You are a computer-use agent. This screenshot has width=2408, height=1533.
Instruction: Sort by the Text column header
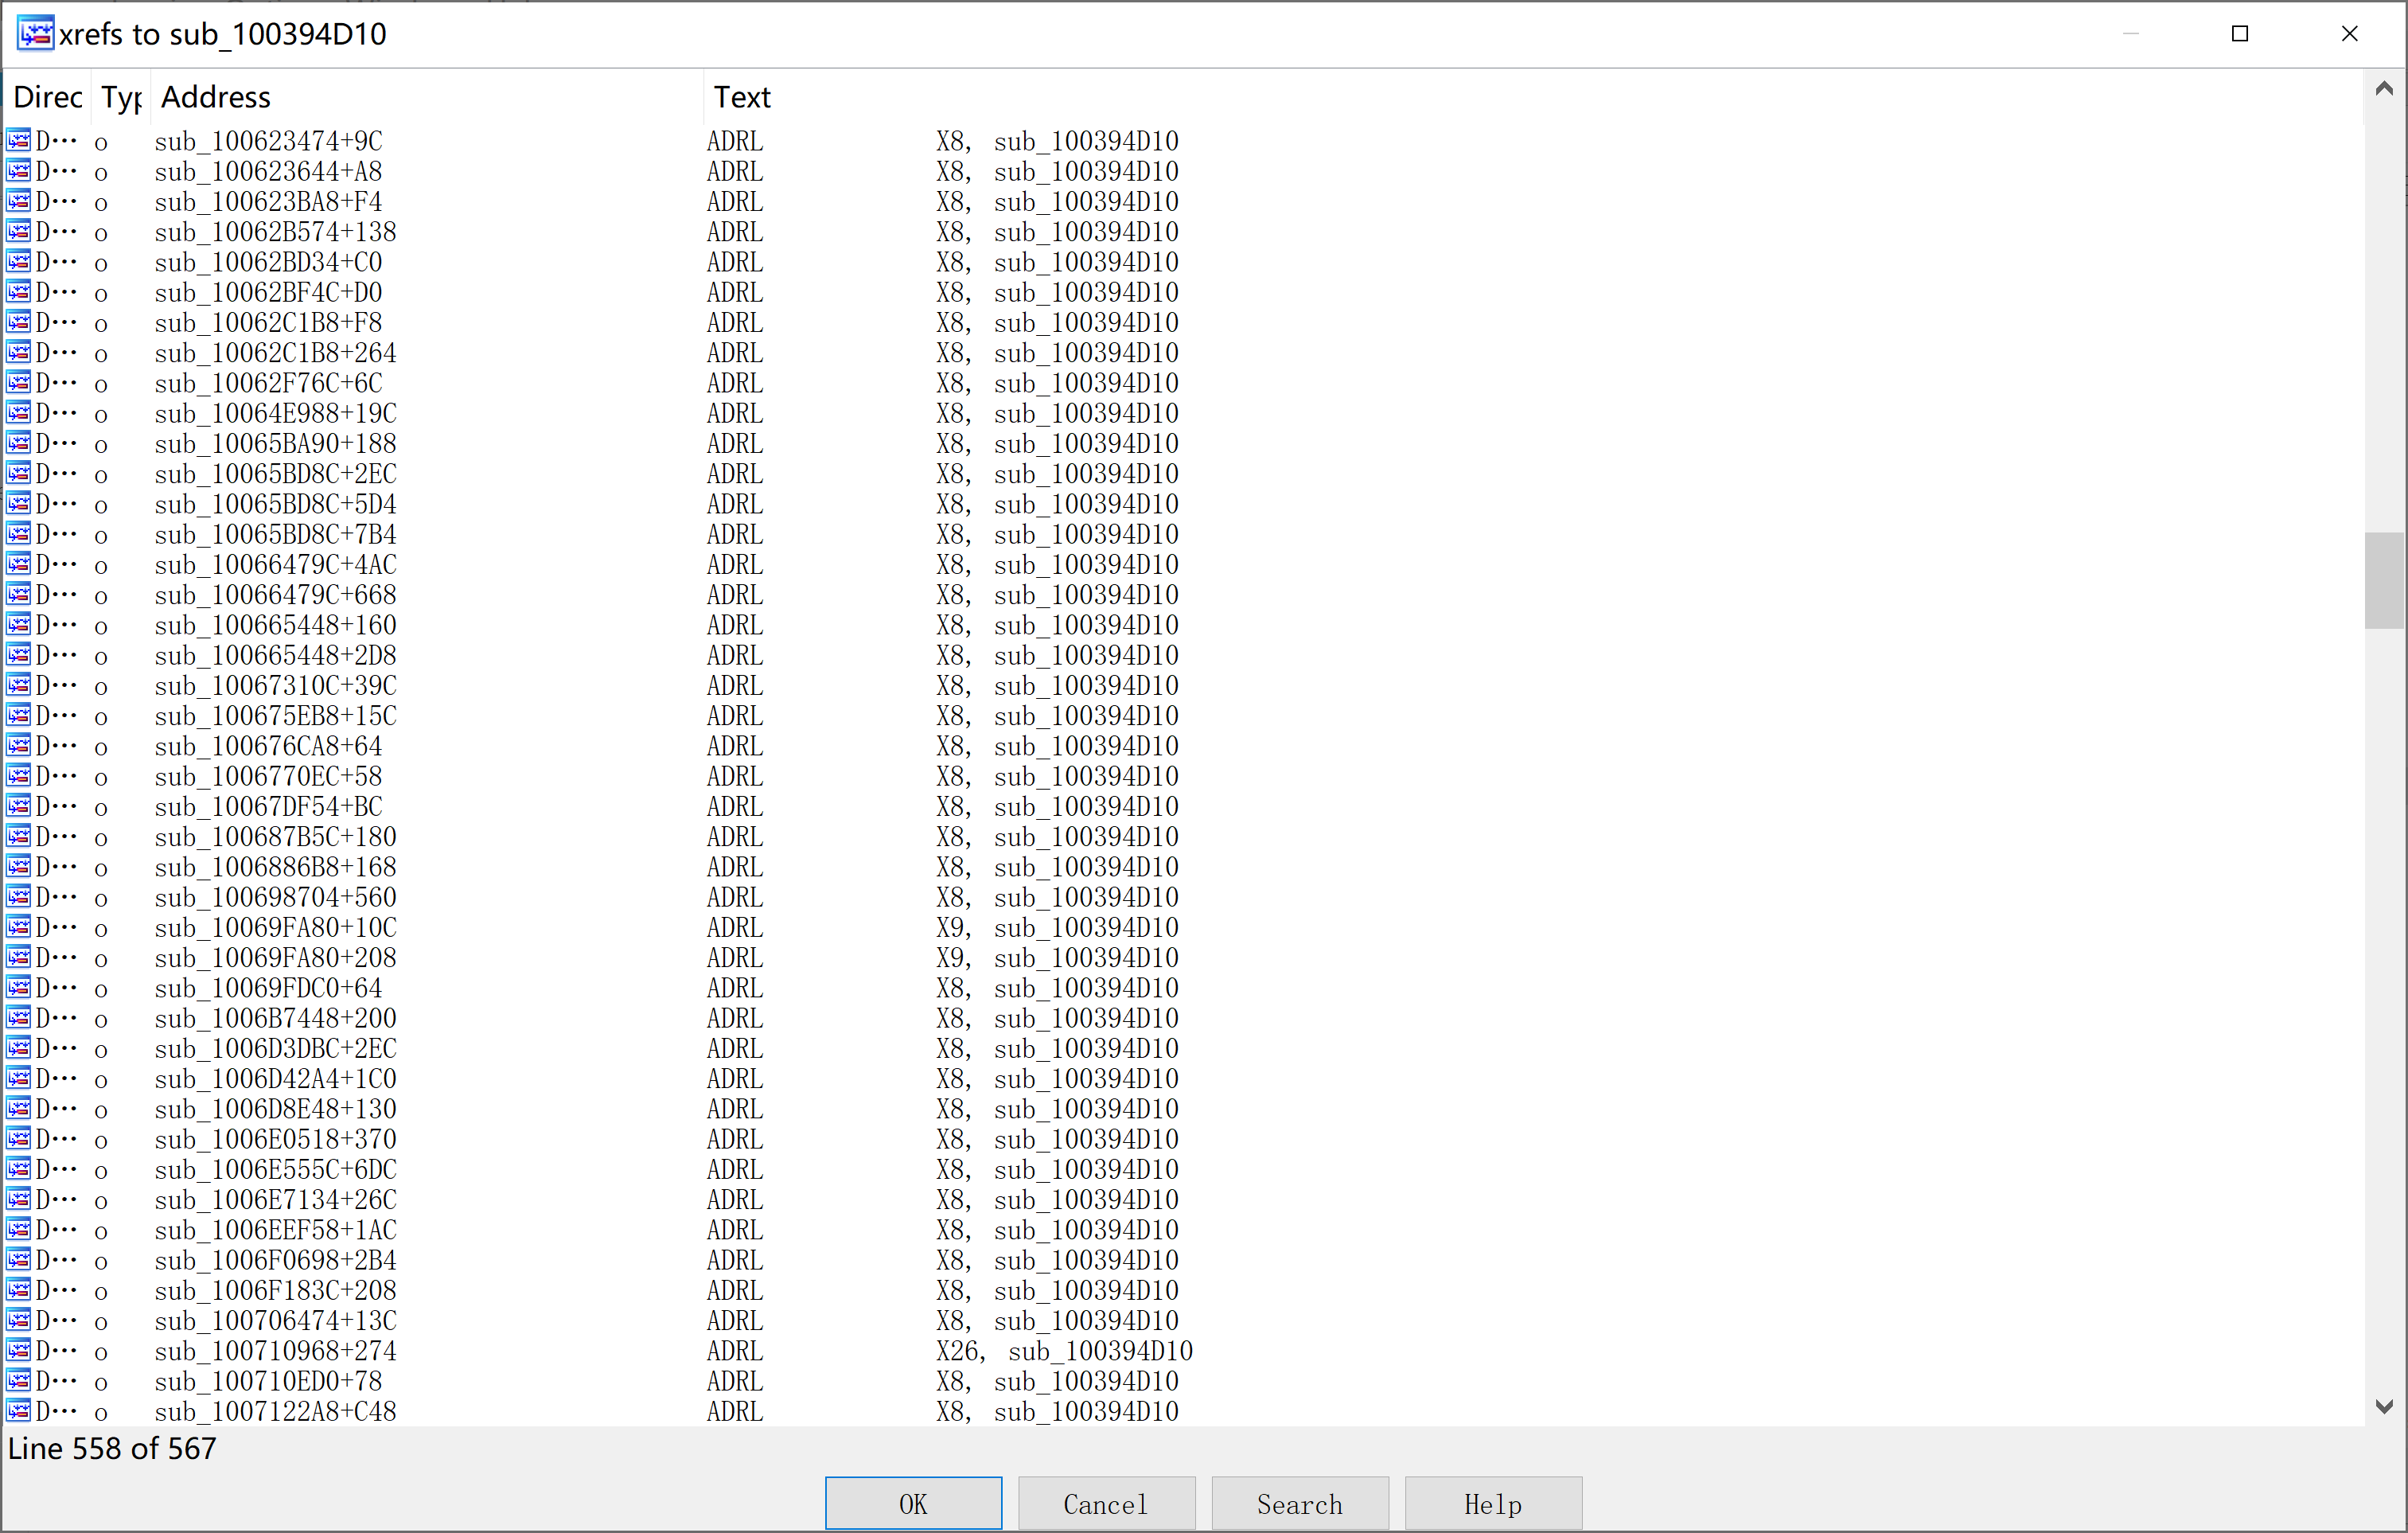tap(741, 97)
